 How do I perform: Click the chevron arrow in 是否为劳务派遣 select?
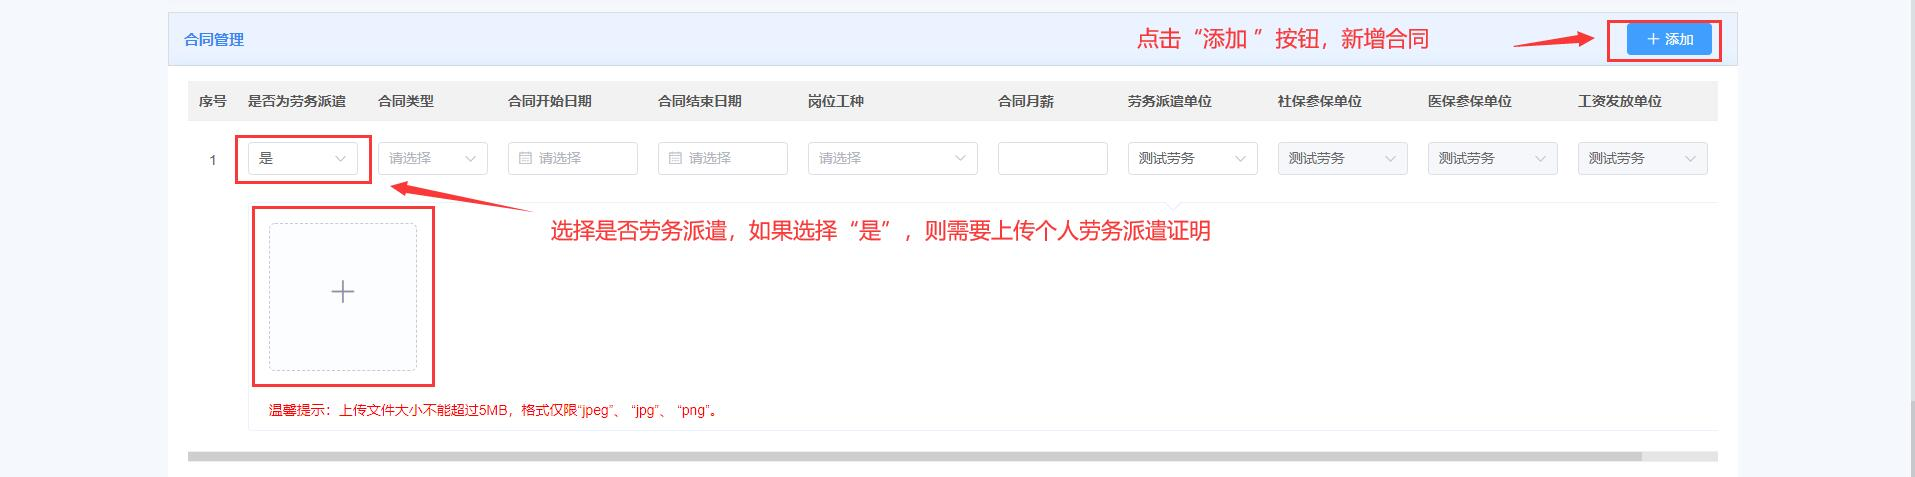coord(340,158)
